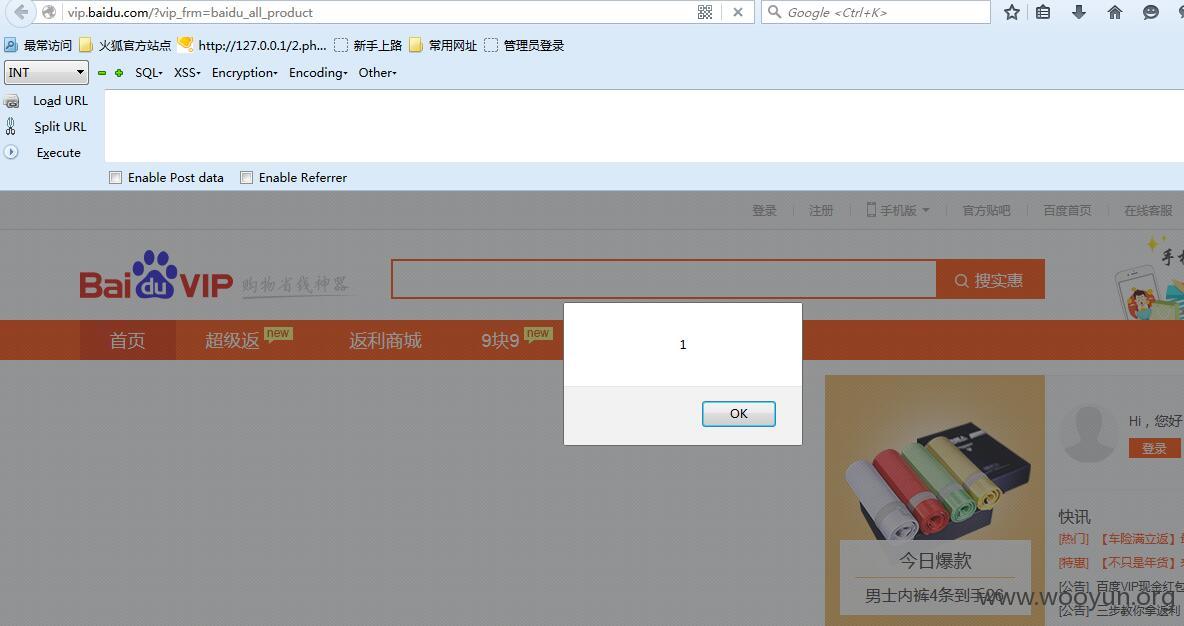Click the site identity globe icon
Image resolution: width=1184 pixels, height=626 pixels.
(x=49, y=12)
